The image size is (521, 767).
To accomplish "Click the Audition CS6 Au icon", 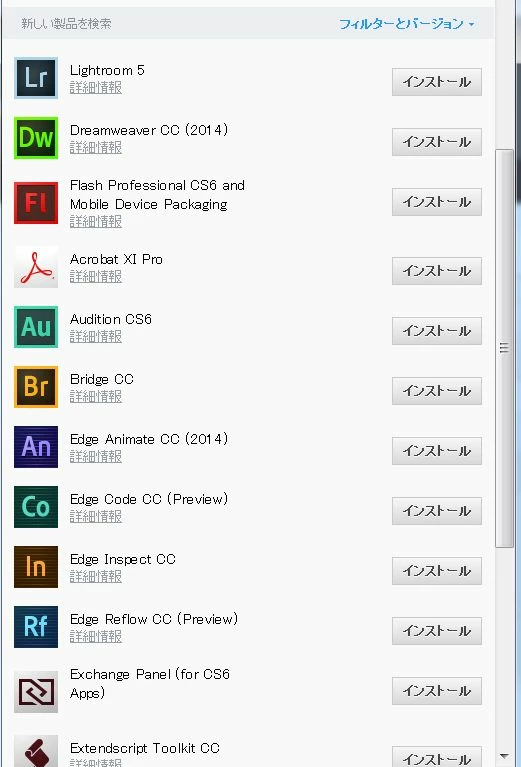I will (36, 327).
